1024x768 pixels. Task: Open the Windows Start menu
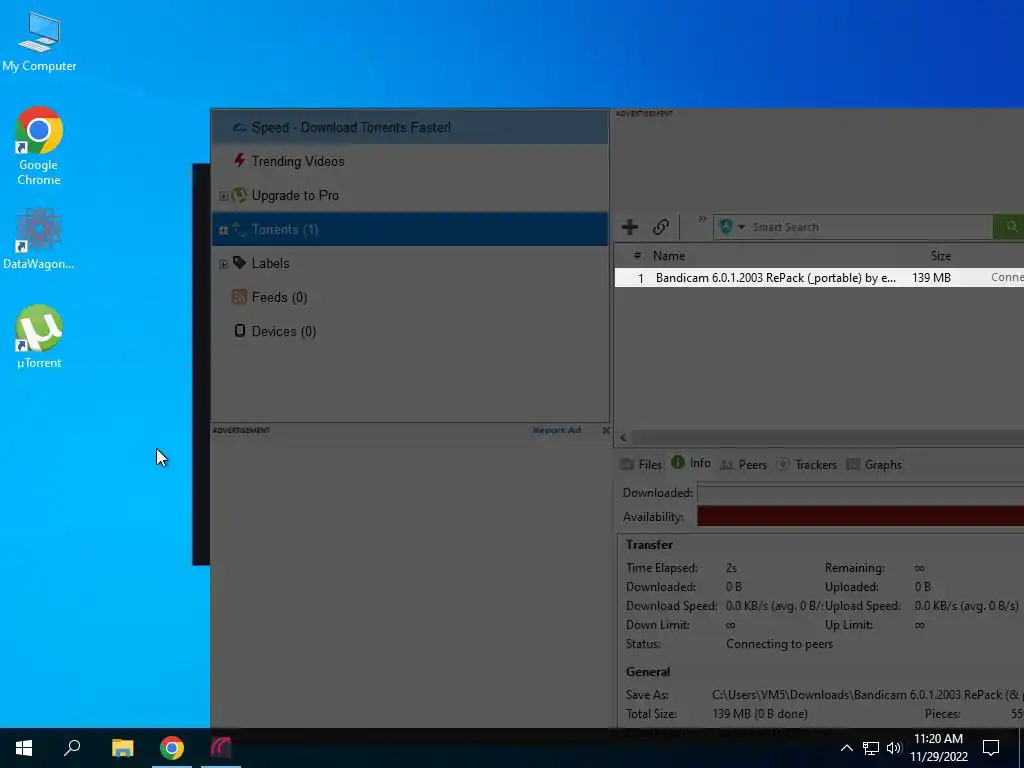(x=24, y=748)
